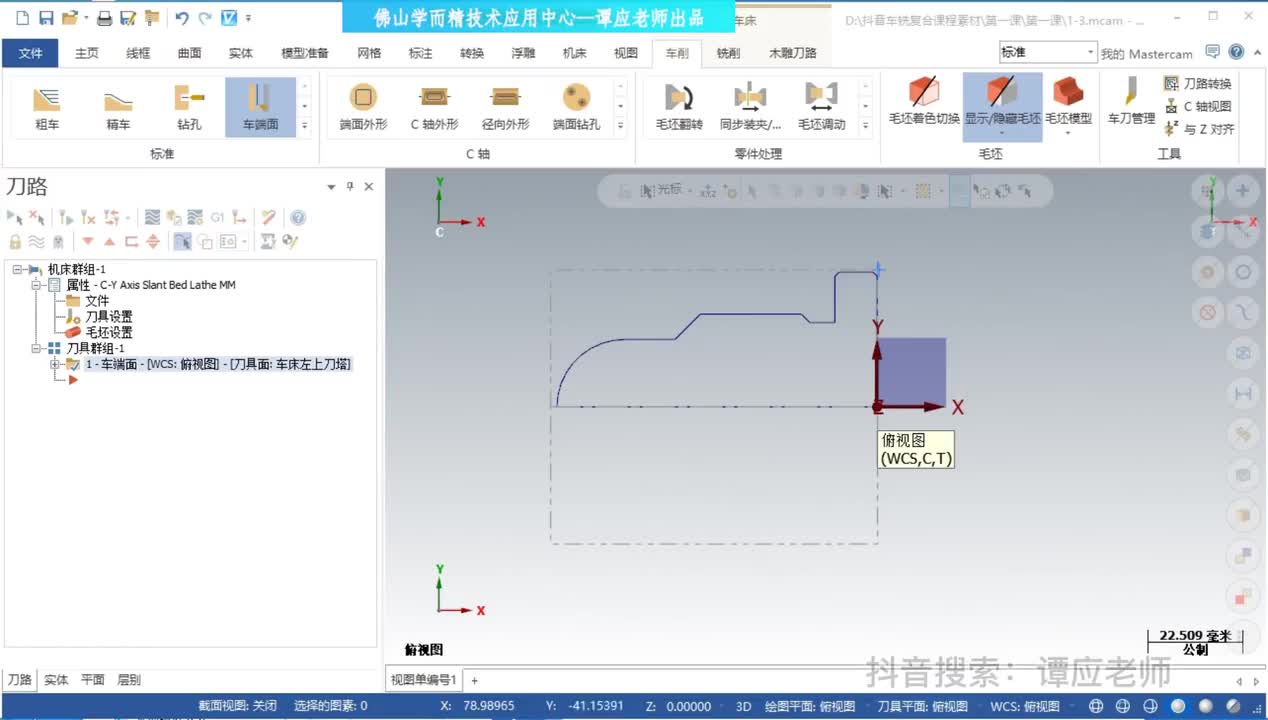Open the blue help icon in the ribbon corner
This screenshot has width=1268, height=720.
(1237, 52)
